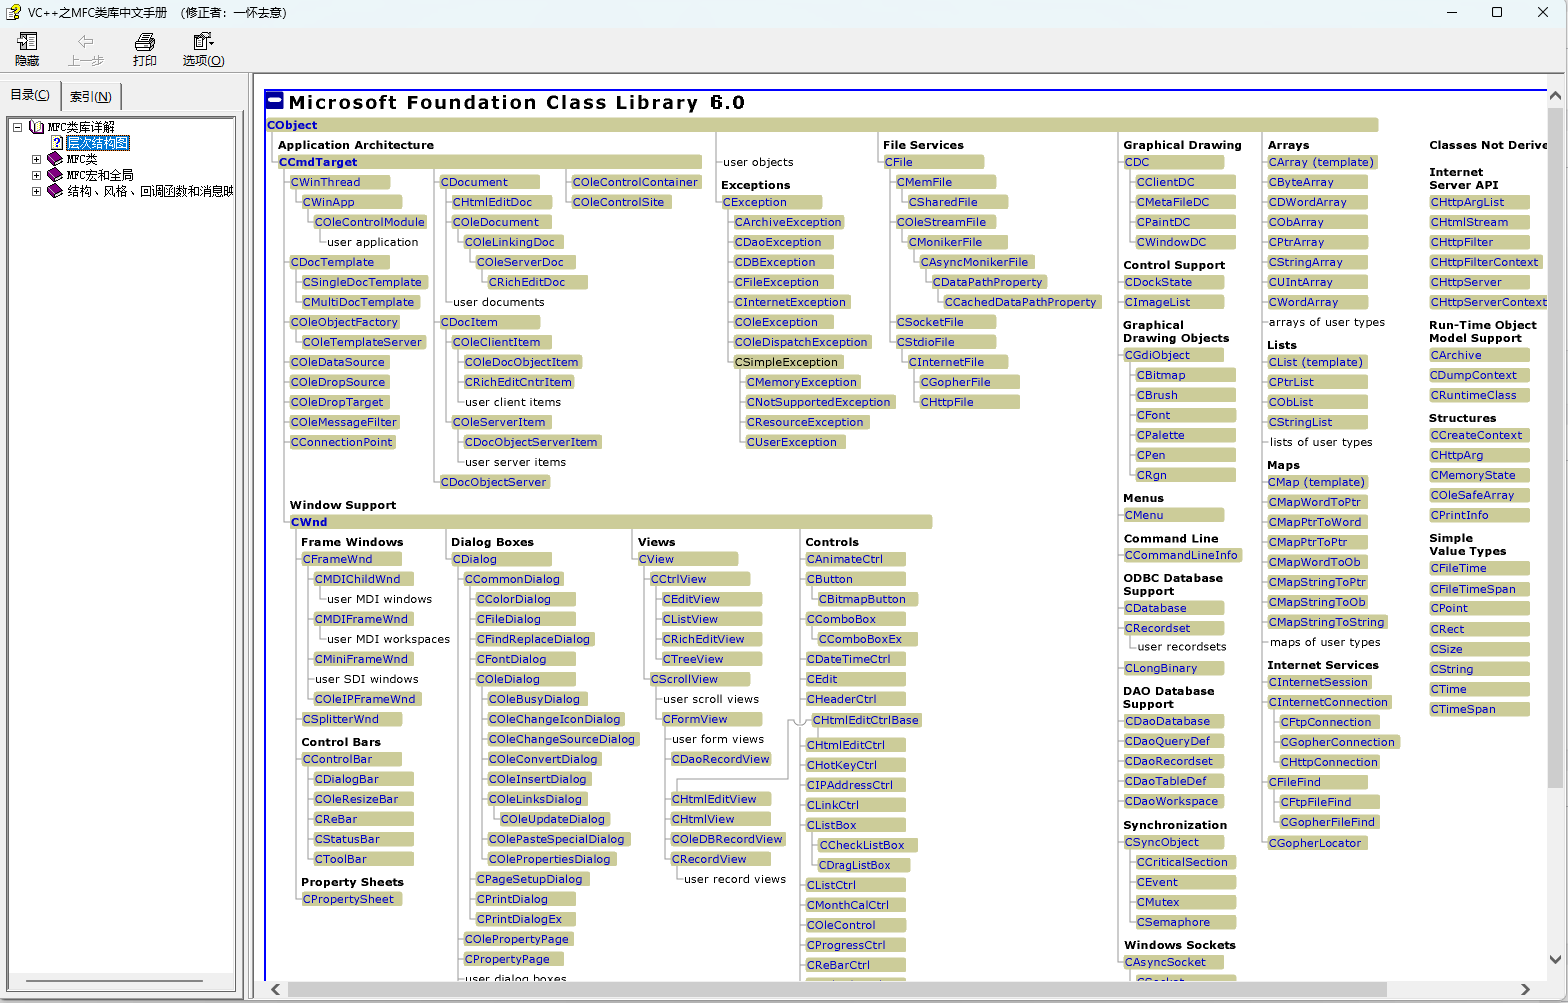Click the help icon in the title bar
Screen dimensions: 1568x1003
[x=13, y=12]
